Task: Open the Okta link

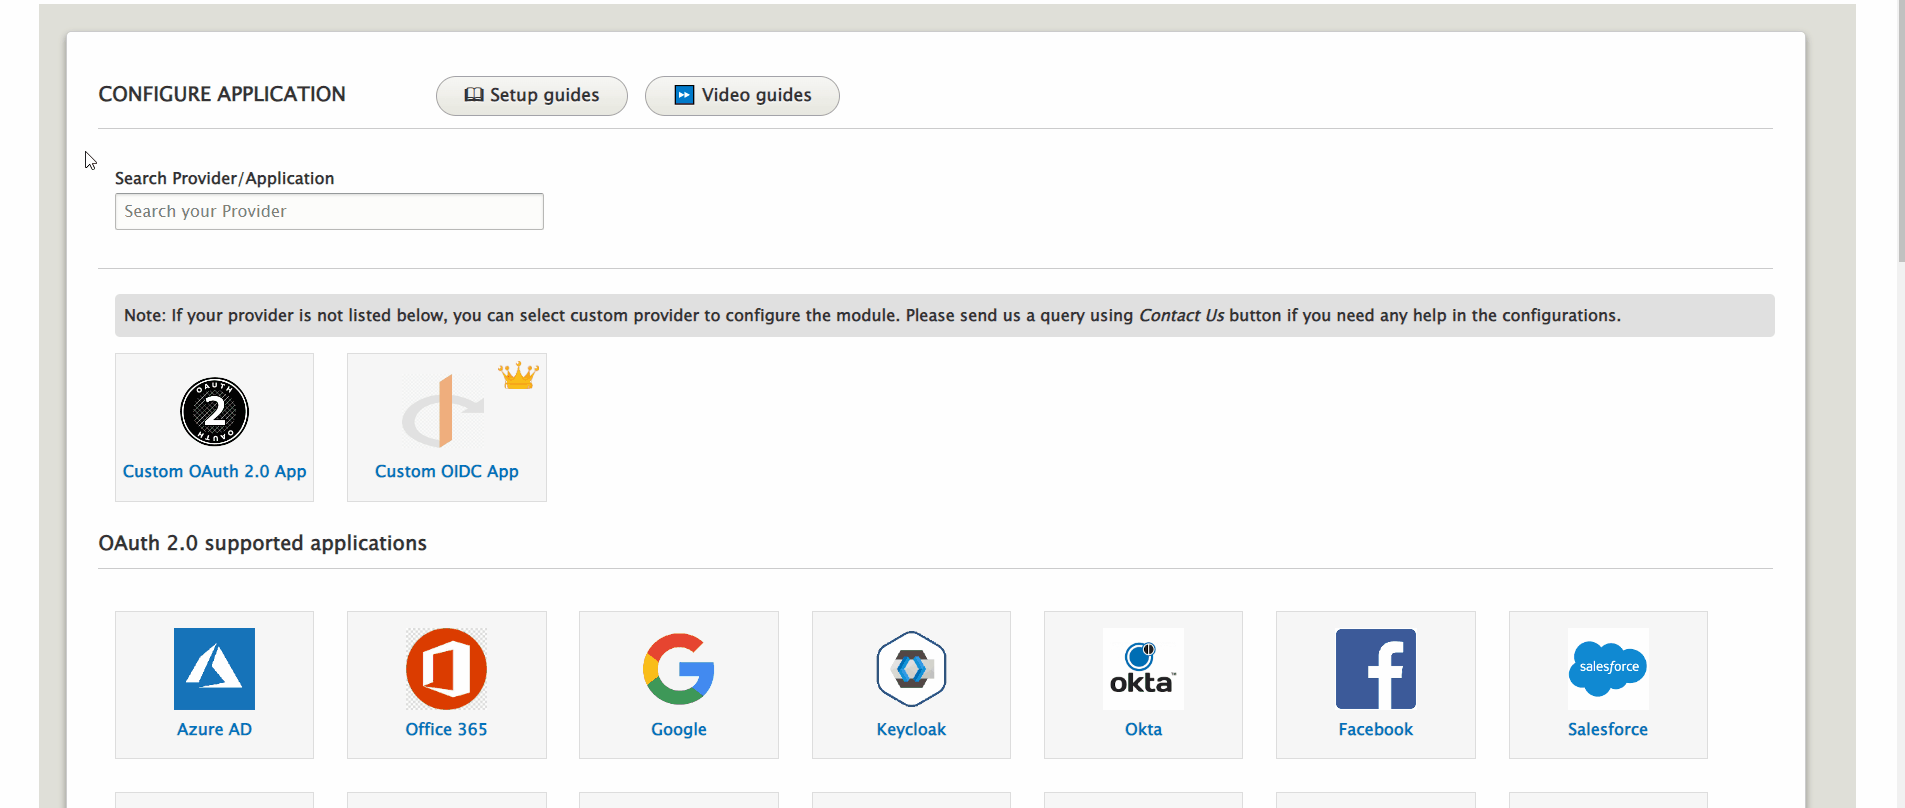Action: click(1143, 729)
